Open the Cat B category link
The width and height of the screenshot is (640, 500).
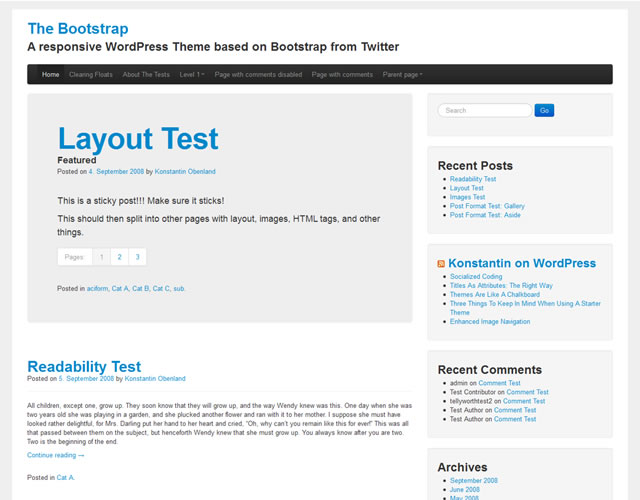click(x=140, y=289)
